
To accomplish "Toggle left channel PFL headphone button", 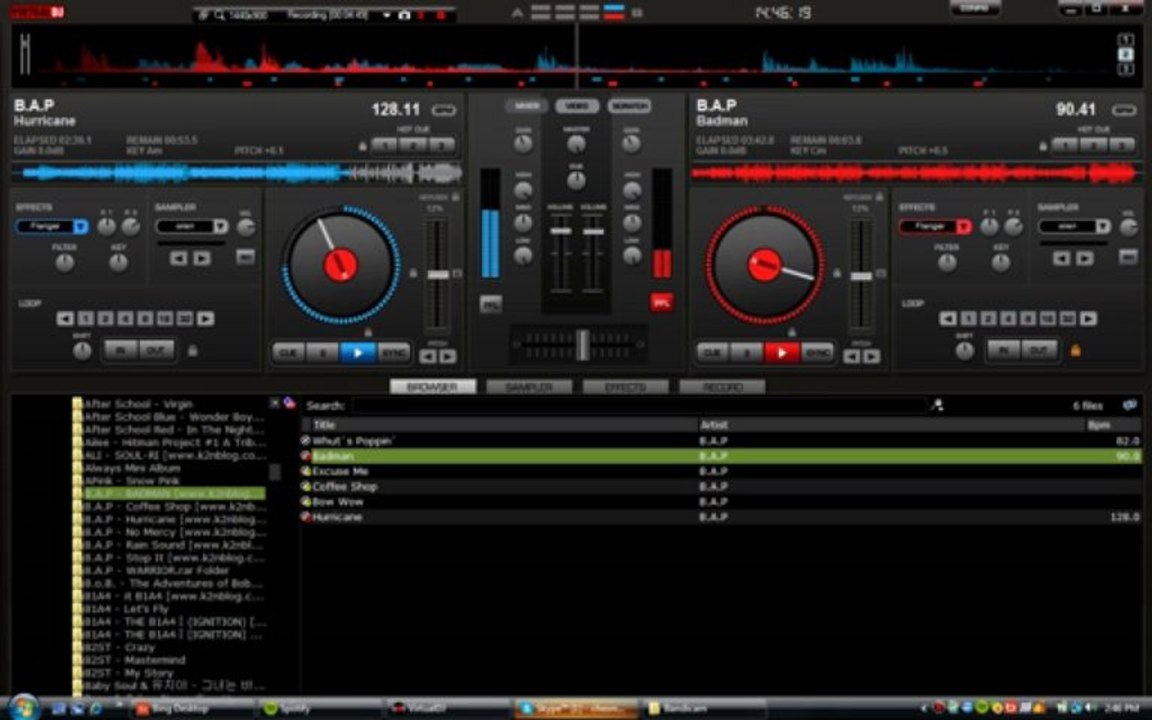I will pos(491,303).
